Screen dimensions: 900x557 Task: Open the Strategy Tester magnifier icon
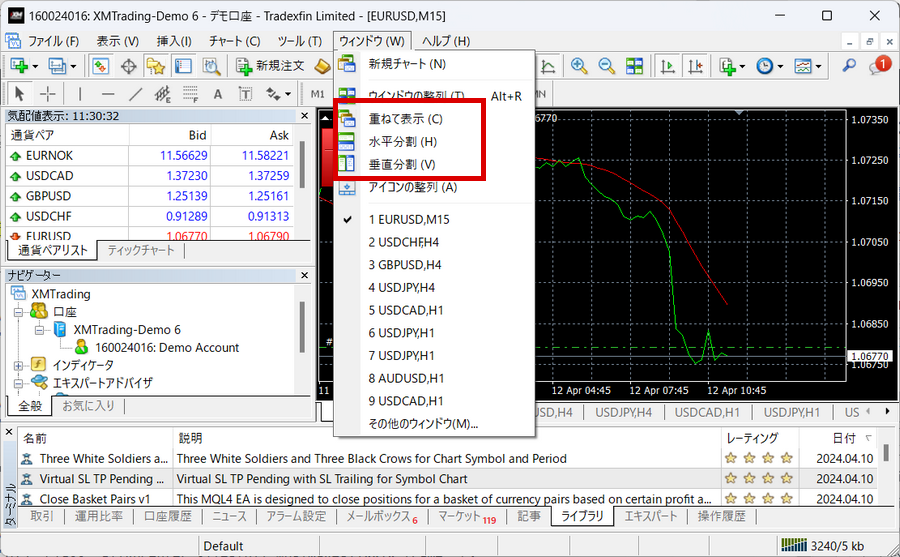pyautogui.click(x=211, y=66)
